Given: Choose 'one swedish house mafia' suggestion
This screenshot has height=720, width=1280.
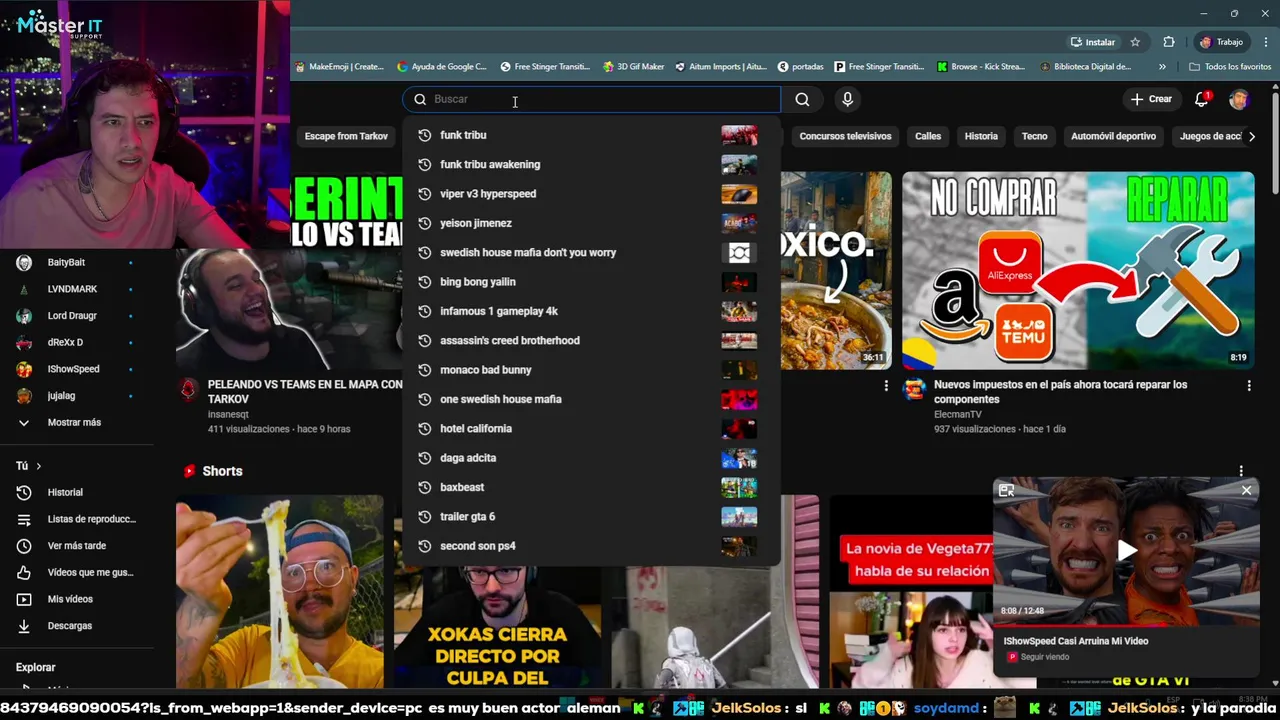Looking at the screenshot, I should [590, 399].
